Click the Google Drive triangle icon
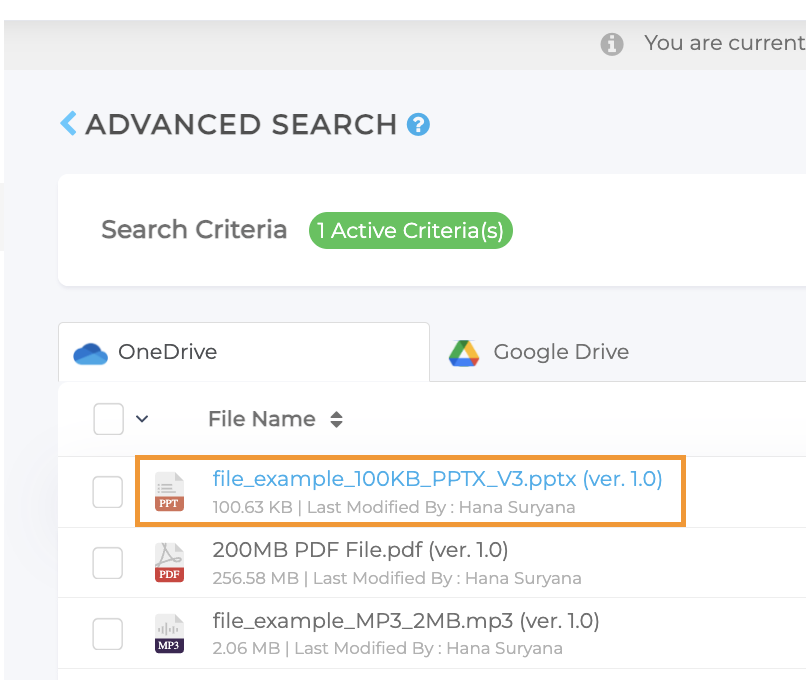The image size is (806, 680). tap(464, 353)
